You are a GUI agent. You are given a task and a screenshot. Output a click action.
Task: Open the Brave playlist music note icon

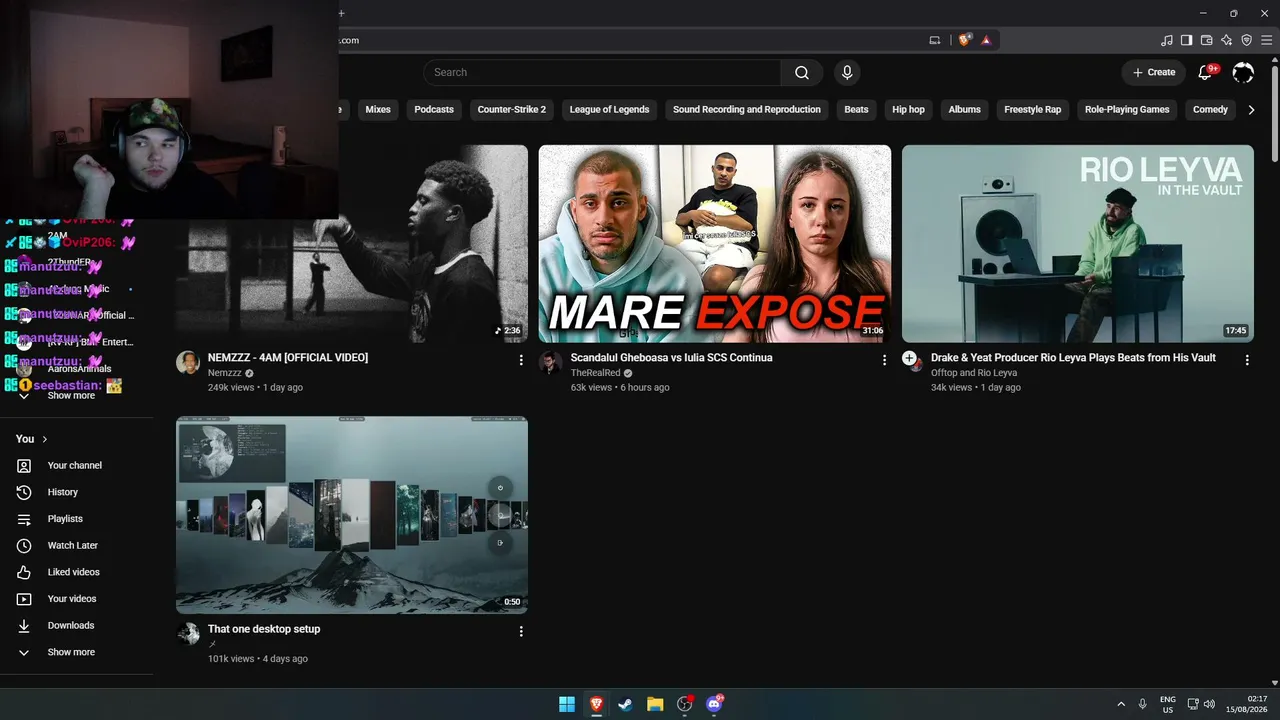(1167, 40)
